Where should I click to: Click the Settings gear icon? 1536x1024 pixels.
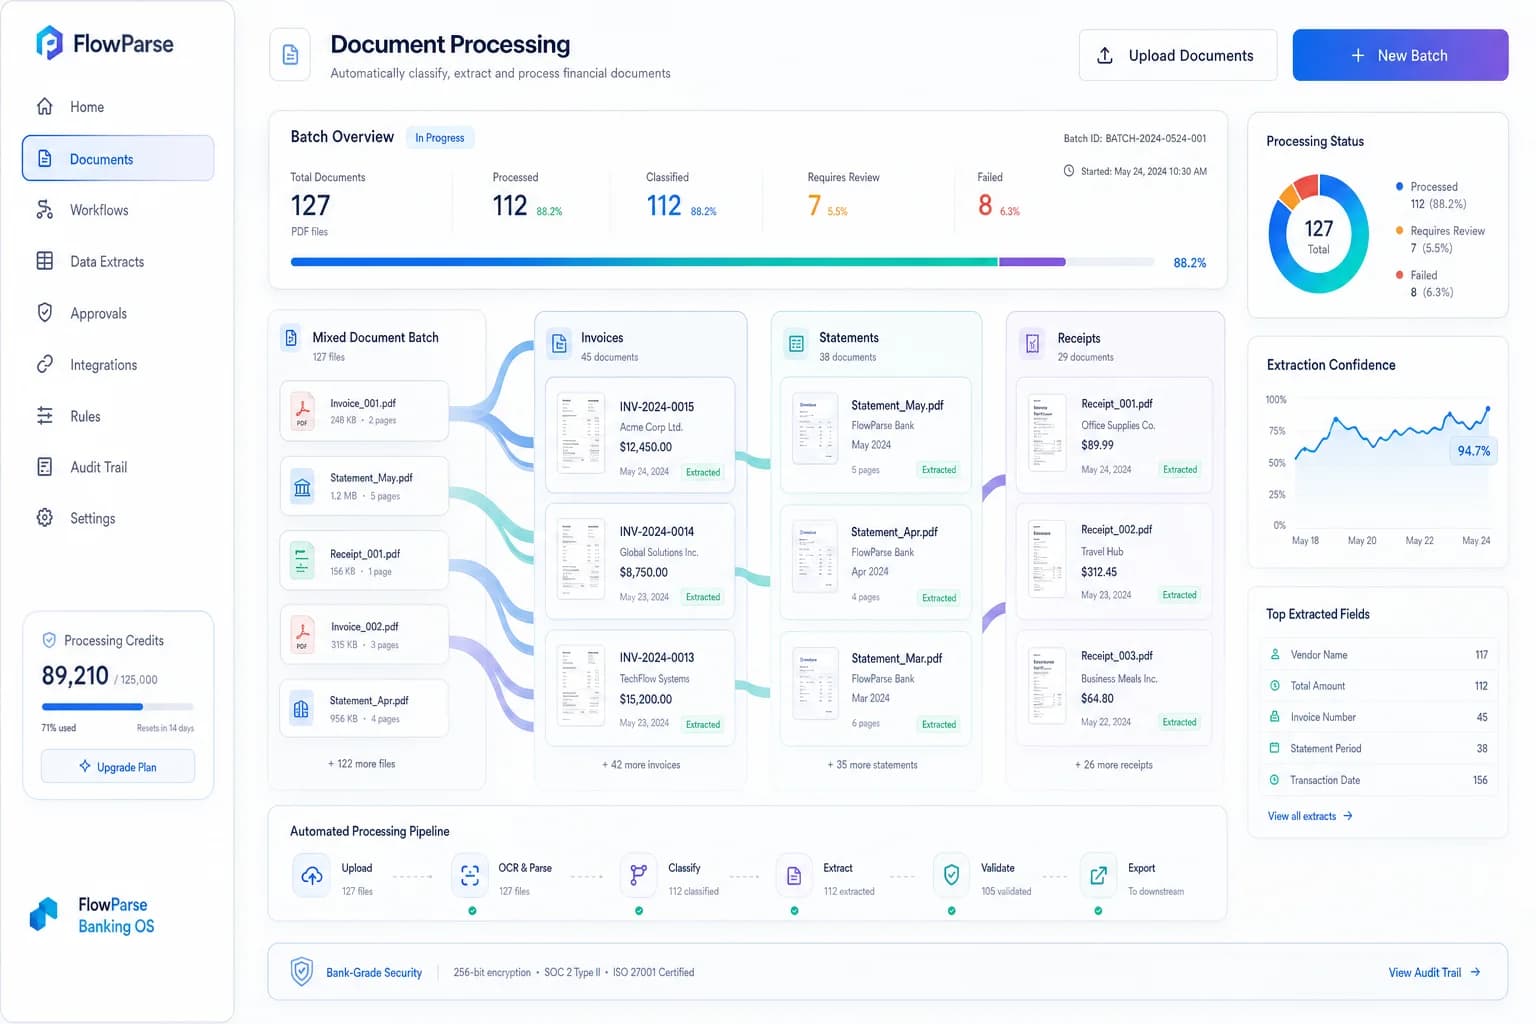(45, 518)
